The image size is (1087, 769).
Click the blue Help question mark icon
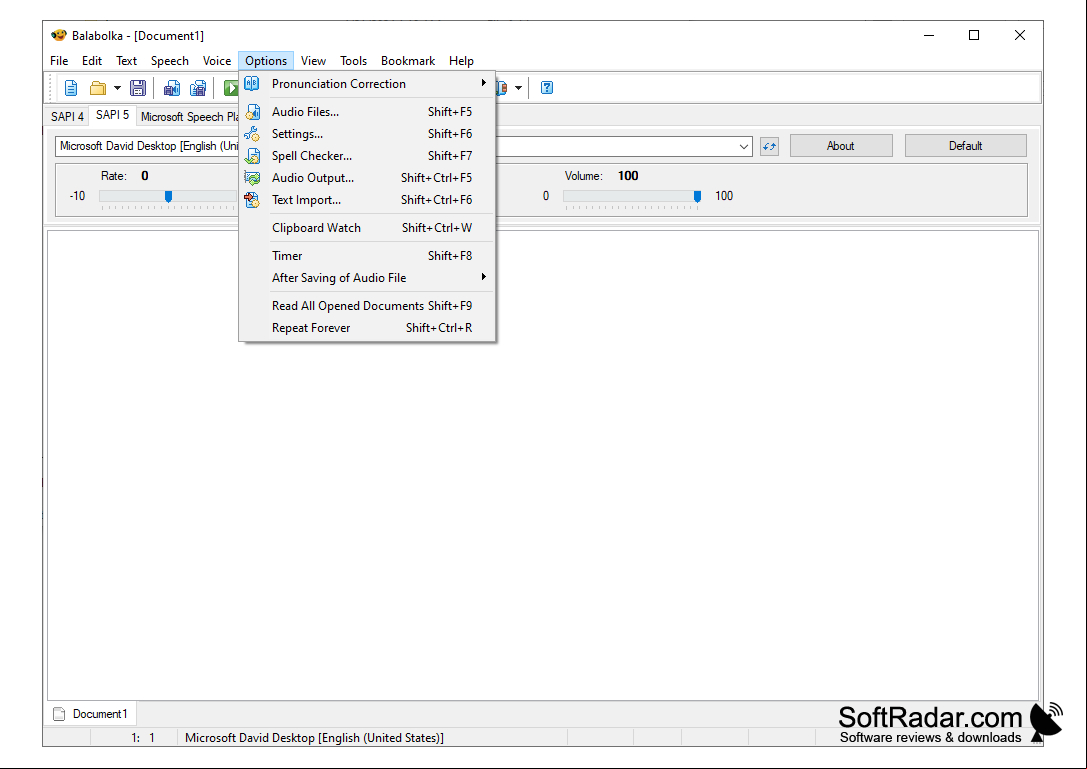(x=547, y=88)
